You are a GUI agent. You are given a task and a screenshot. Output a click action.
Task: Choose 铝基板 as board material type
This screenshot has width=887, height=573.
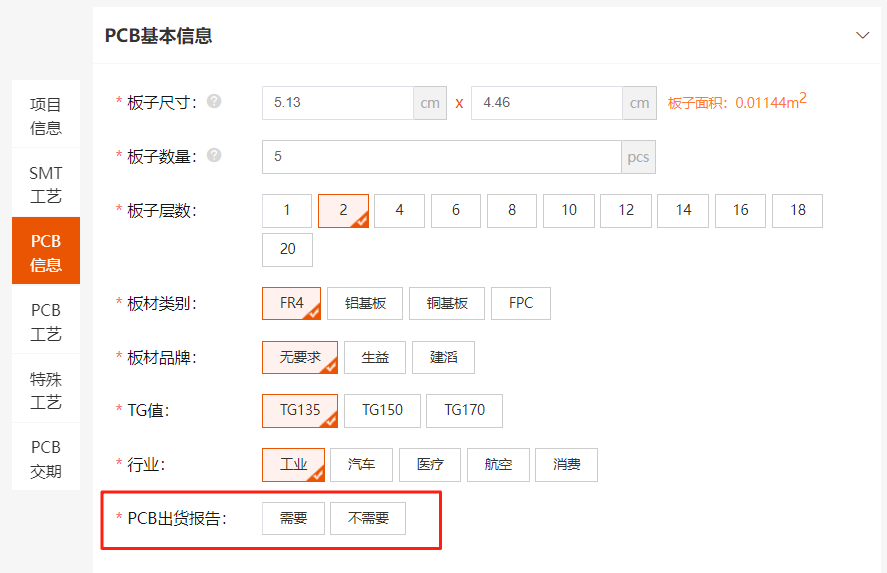[x=365, y=303]
